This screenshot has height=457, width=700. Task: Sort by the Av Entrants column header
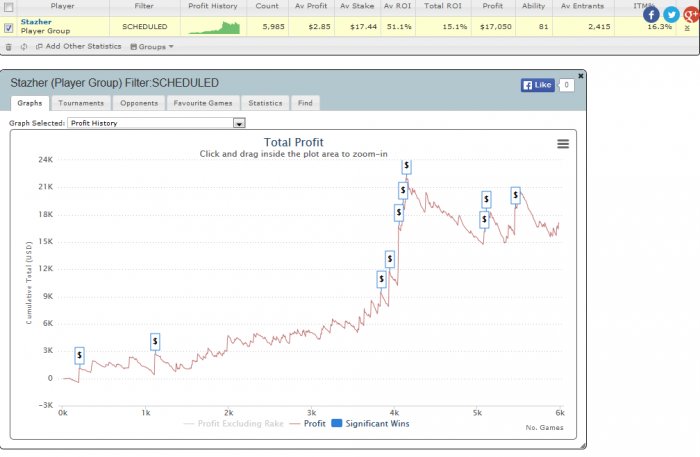pyautogui.click(x=582, y=6)
